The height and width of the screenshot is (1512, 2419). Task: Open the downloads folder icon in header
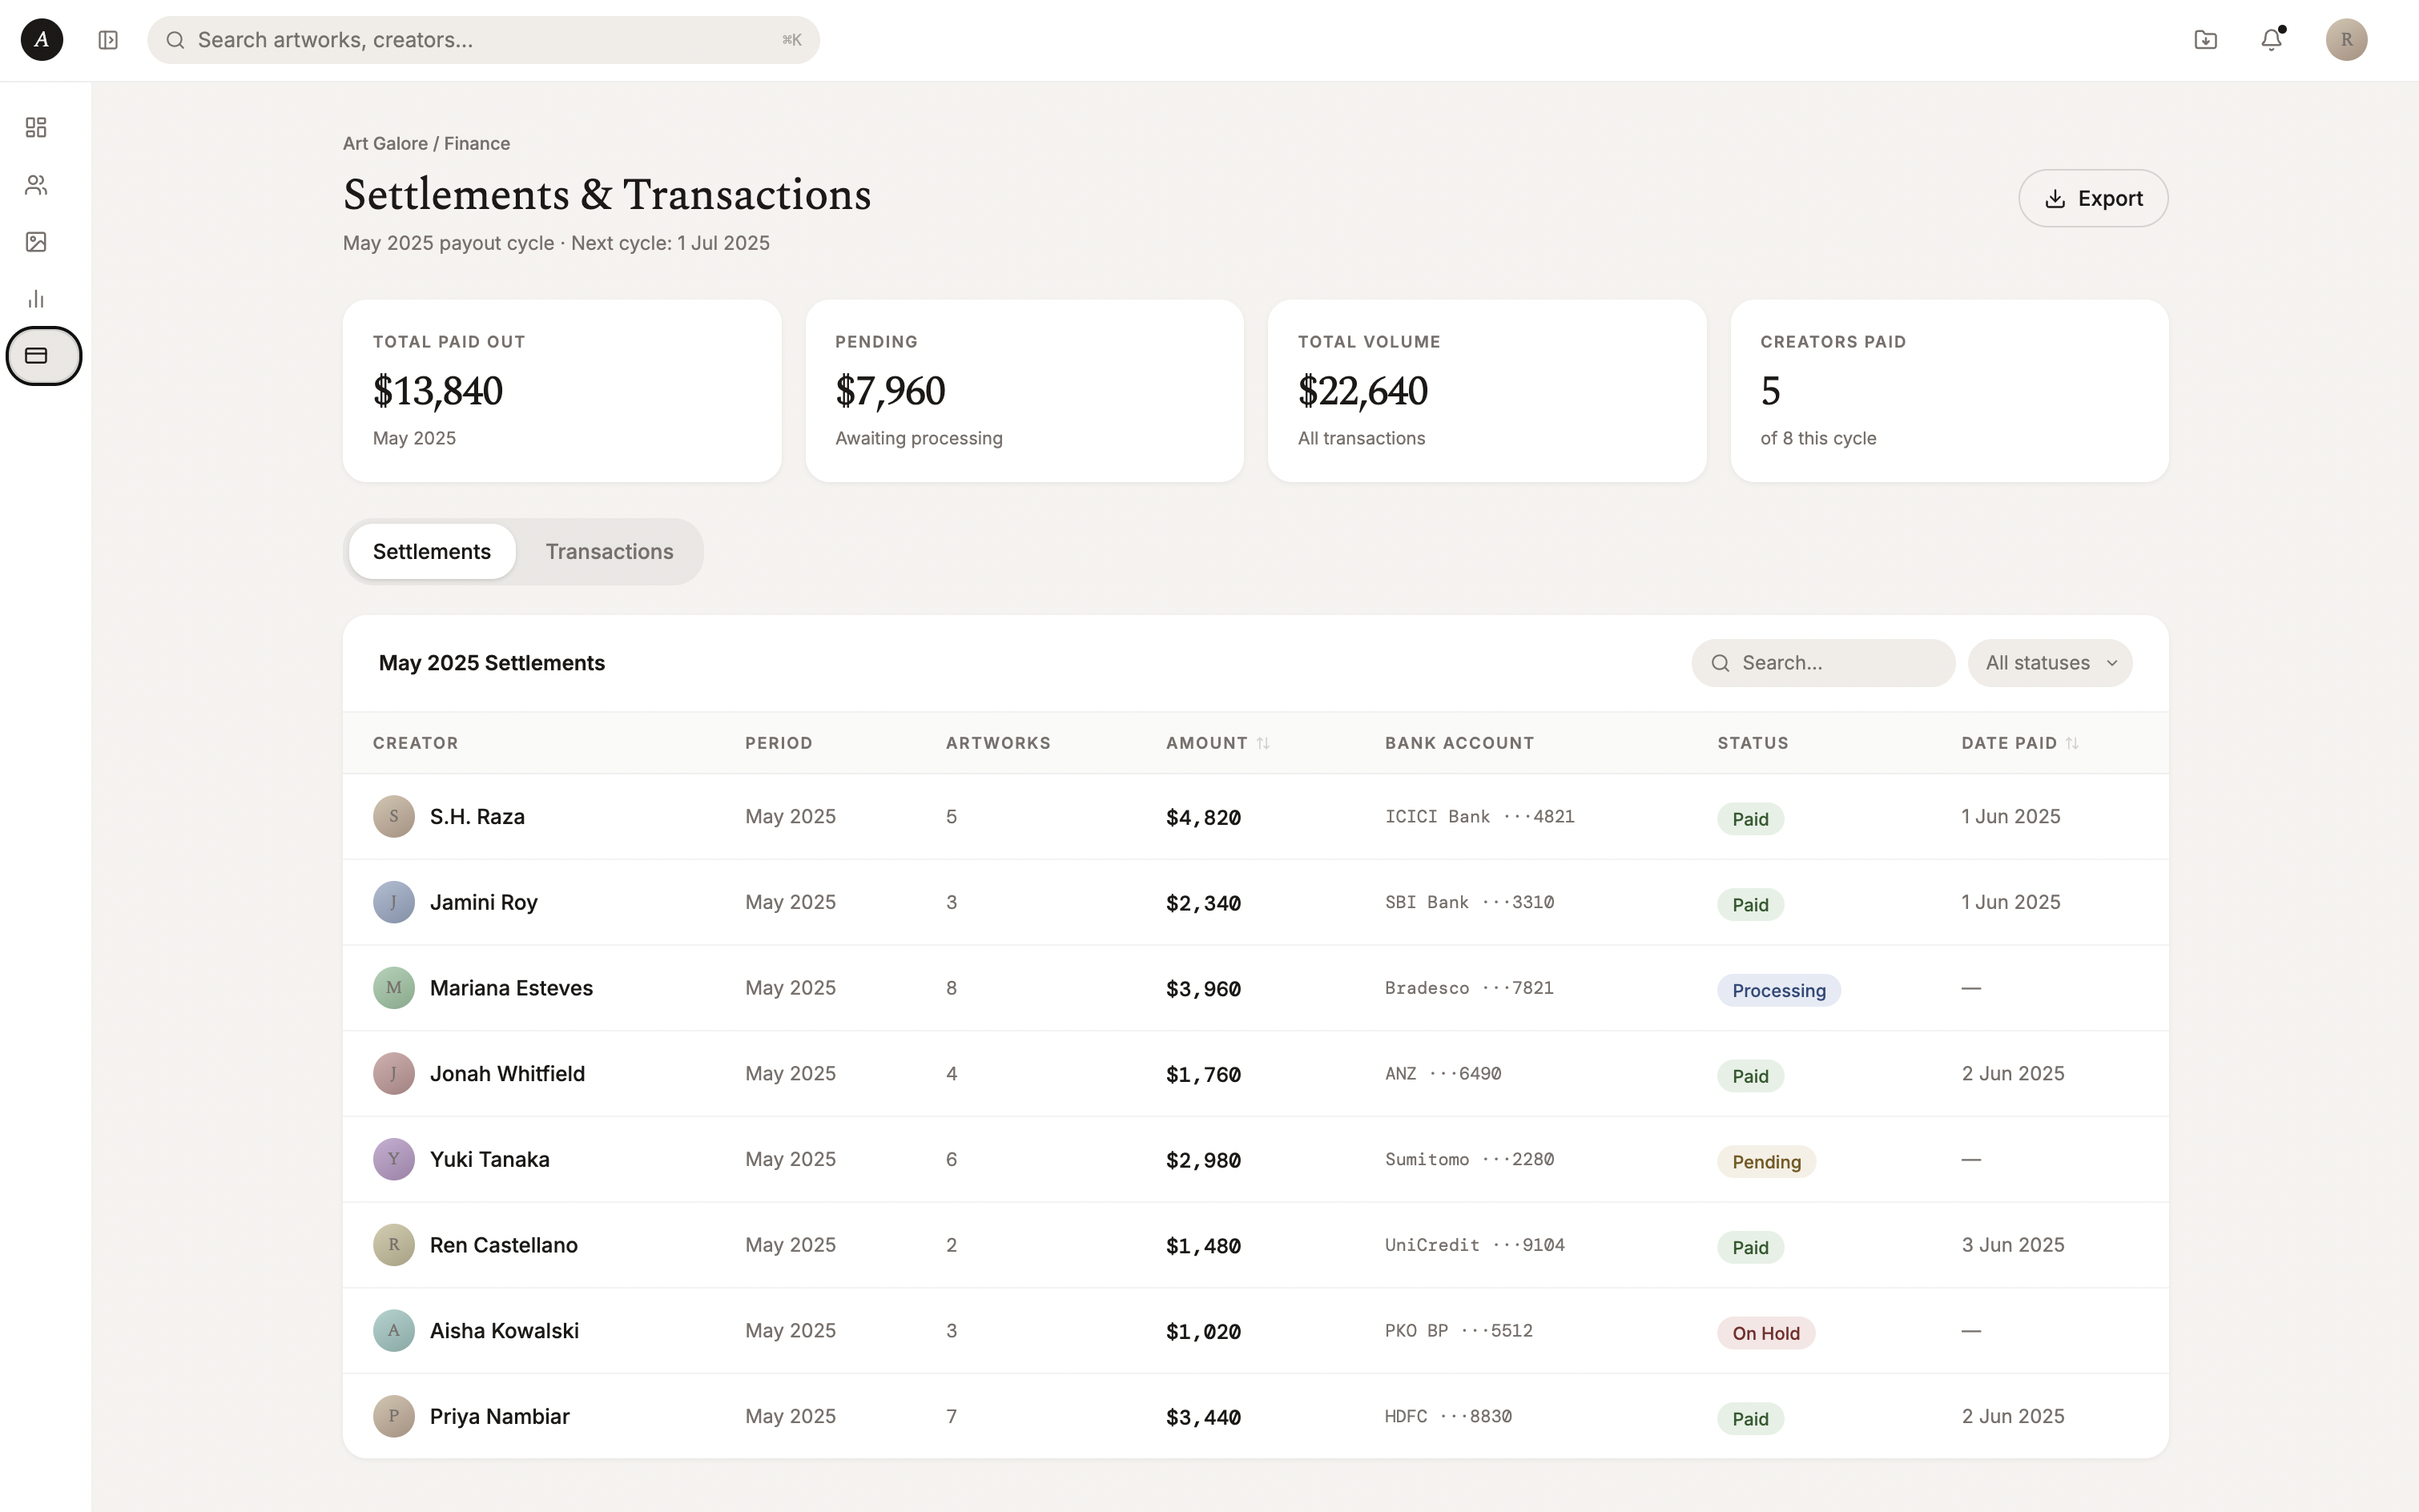(2205, 40)
